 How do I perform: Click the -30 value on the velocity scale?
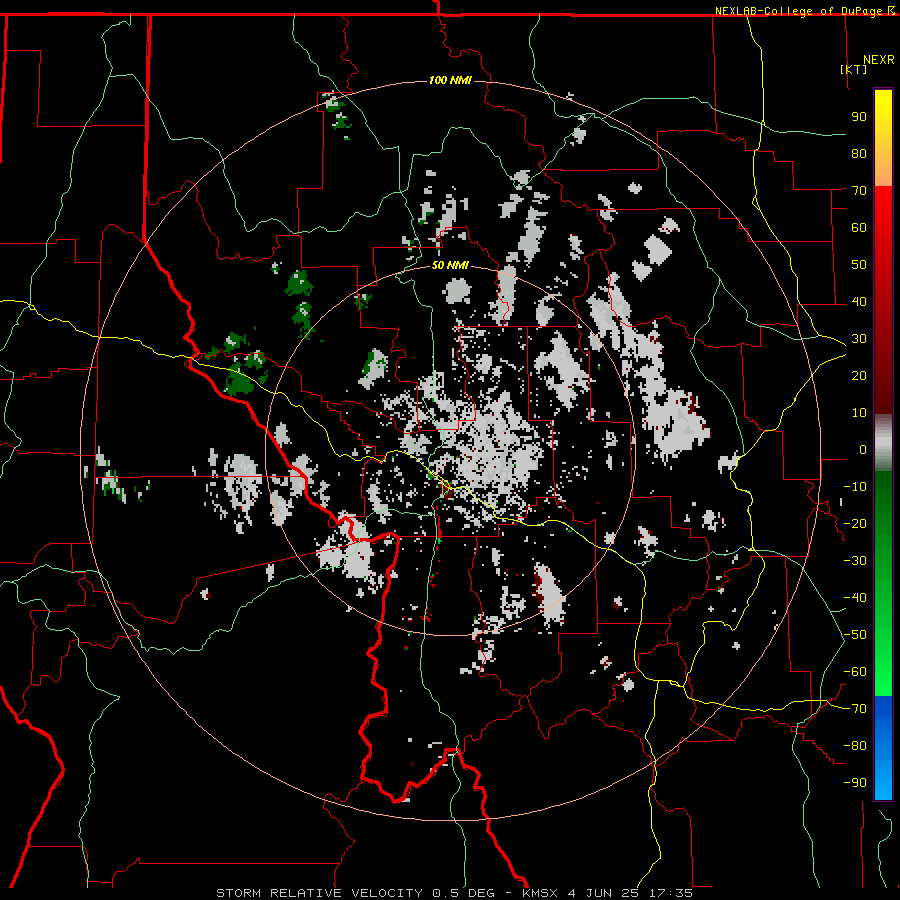tap(855, 561)
